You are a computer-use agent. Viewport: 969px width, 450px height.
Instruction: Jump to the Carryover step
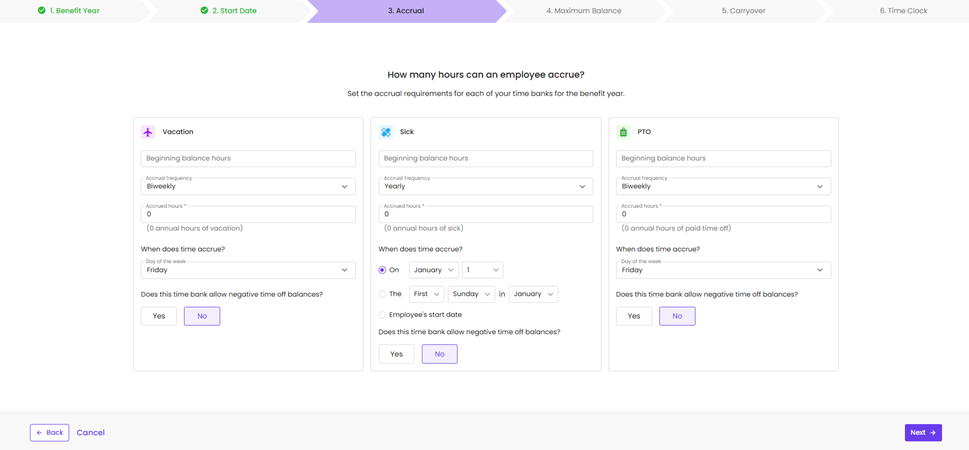pos(743,11)
